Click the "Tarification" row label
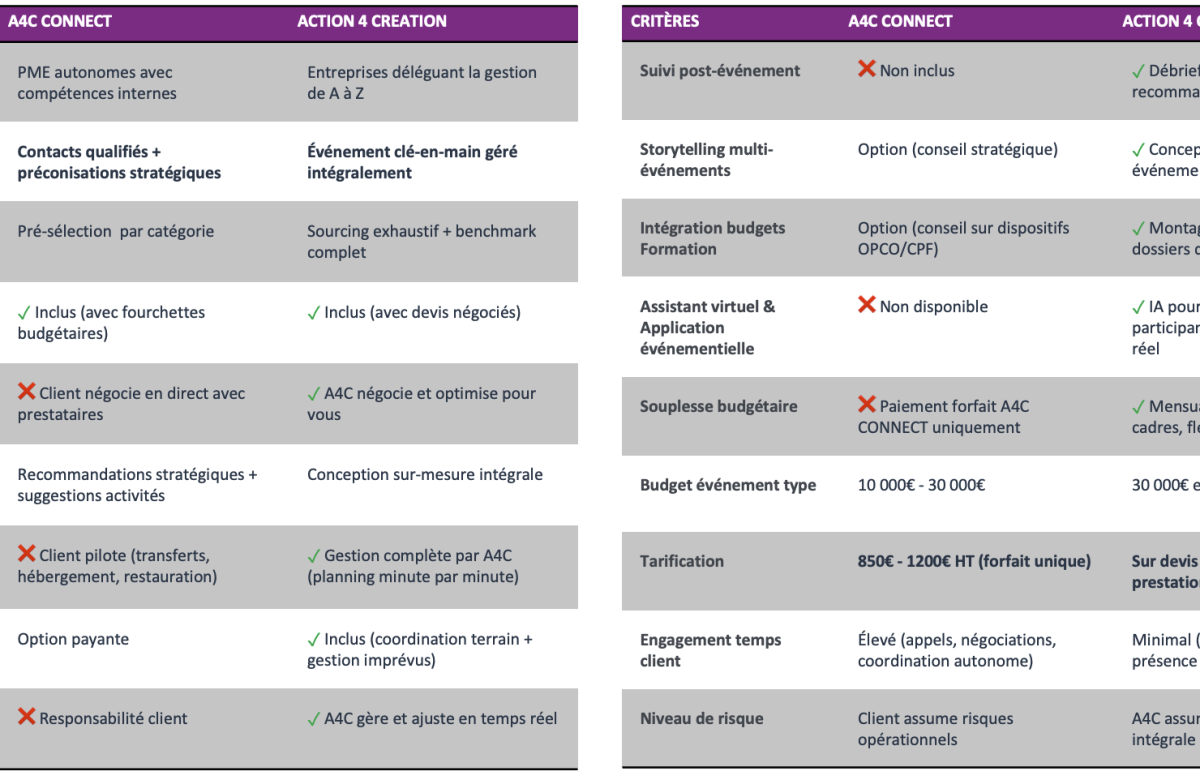This screenshot has width=1200, height=780. coord(682,561)
